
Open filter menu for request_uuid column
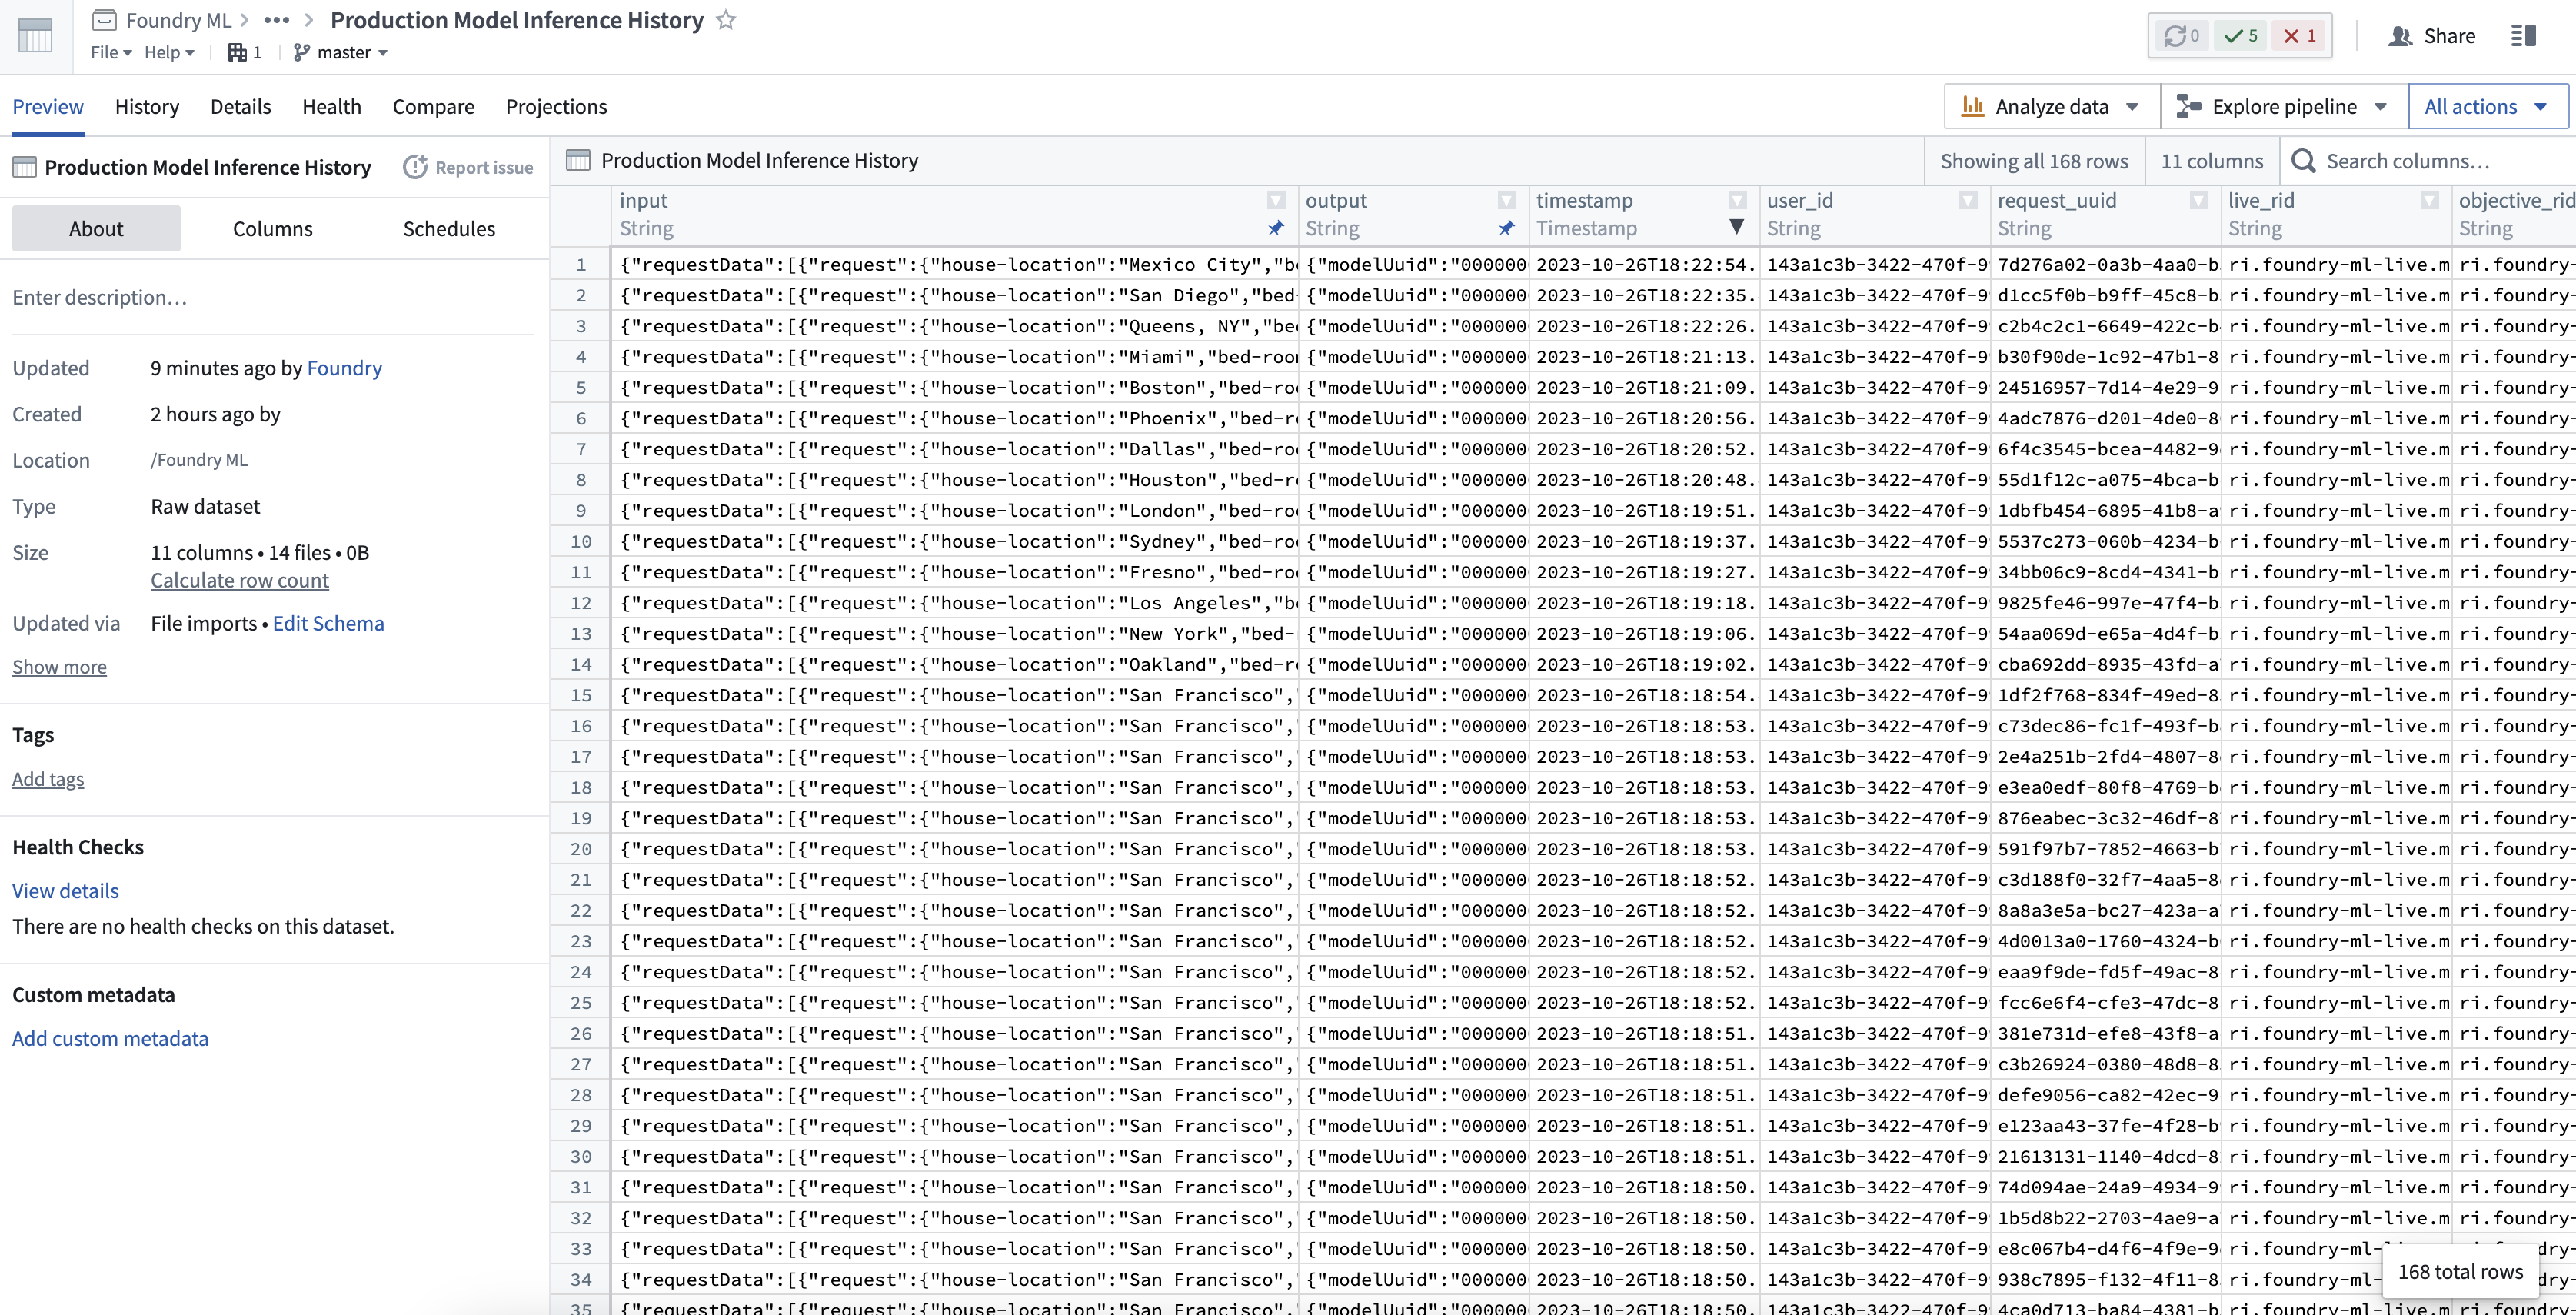pos(2199,200)
